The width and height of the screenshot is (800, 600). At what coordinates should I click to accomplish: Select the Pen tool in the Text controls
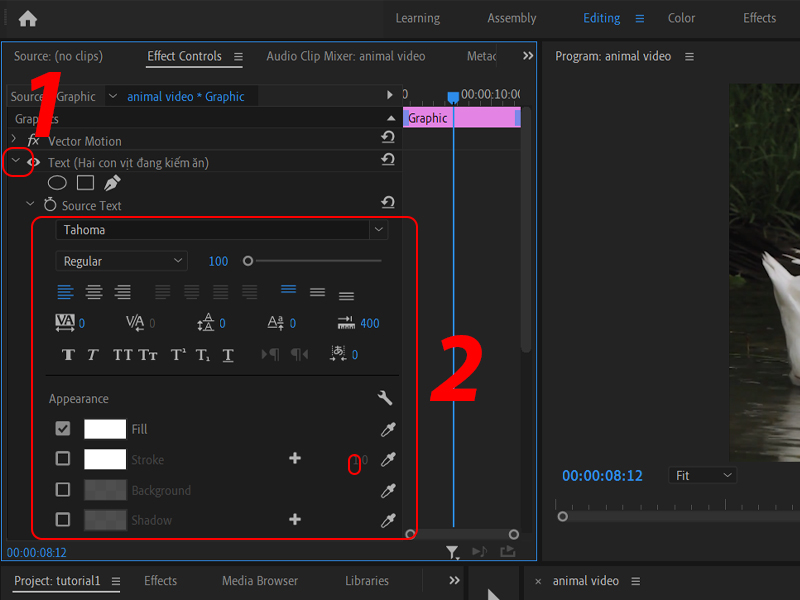[112, 182]
